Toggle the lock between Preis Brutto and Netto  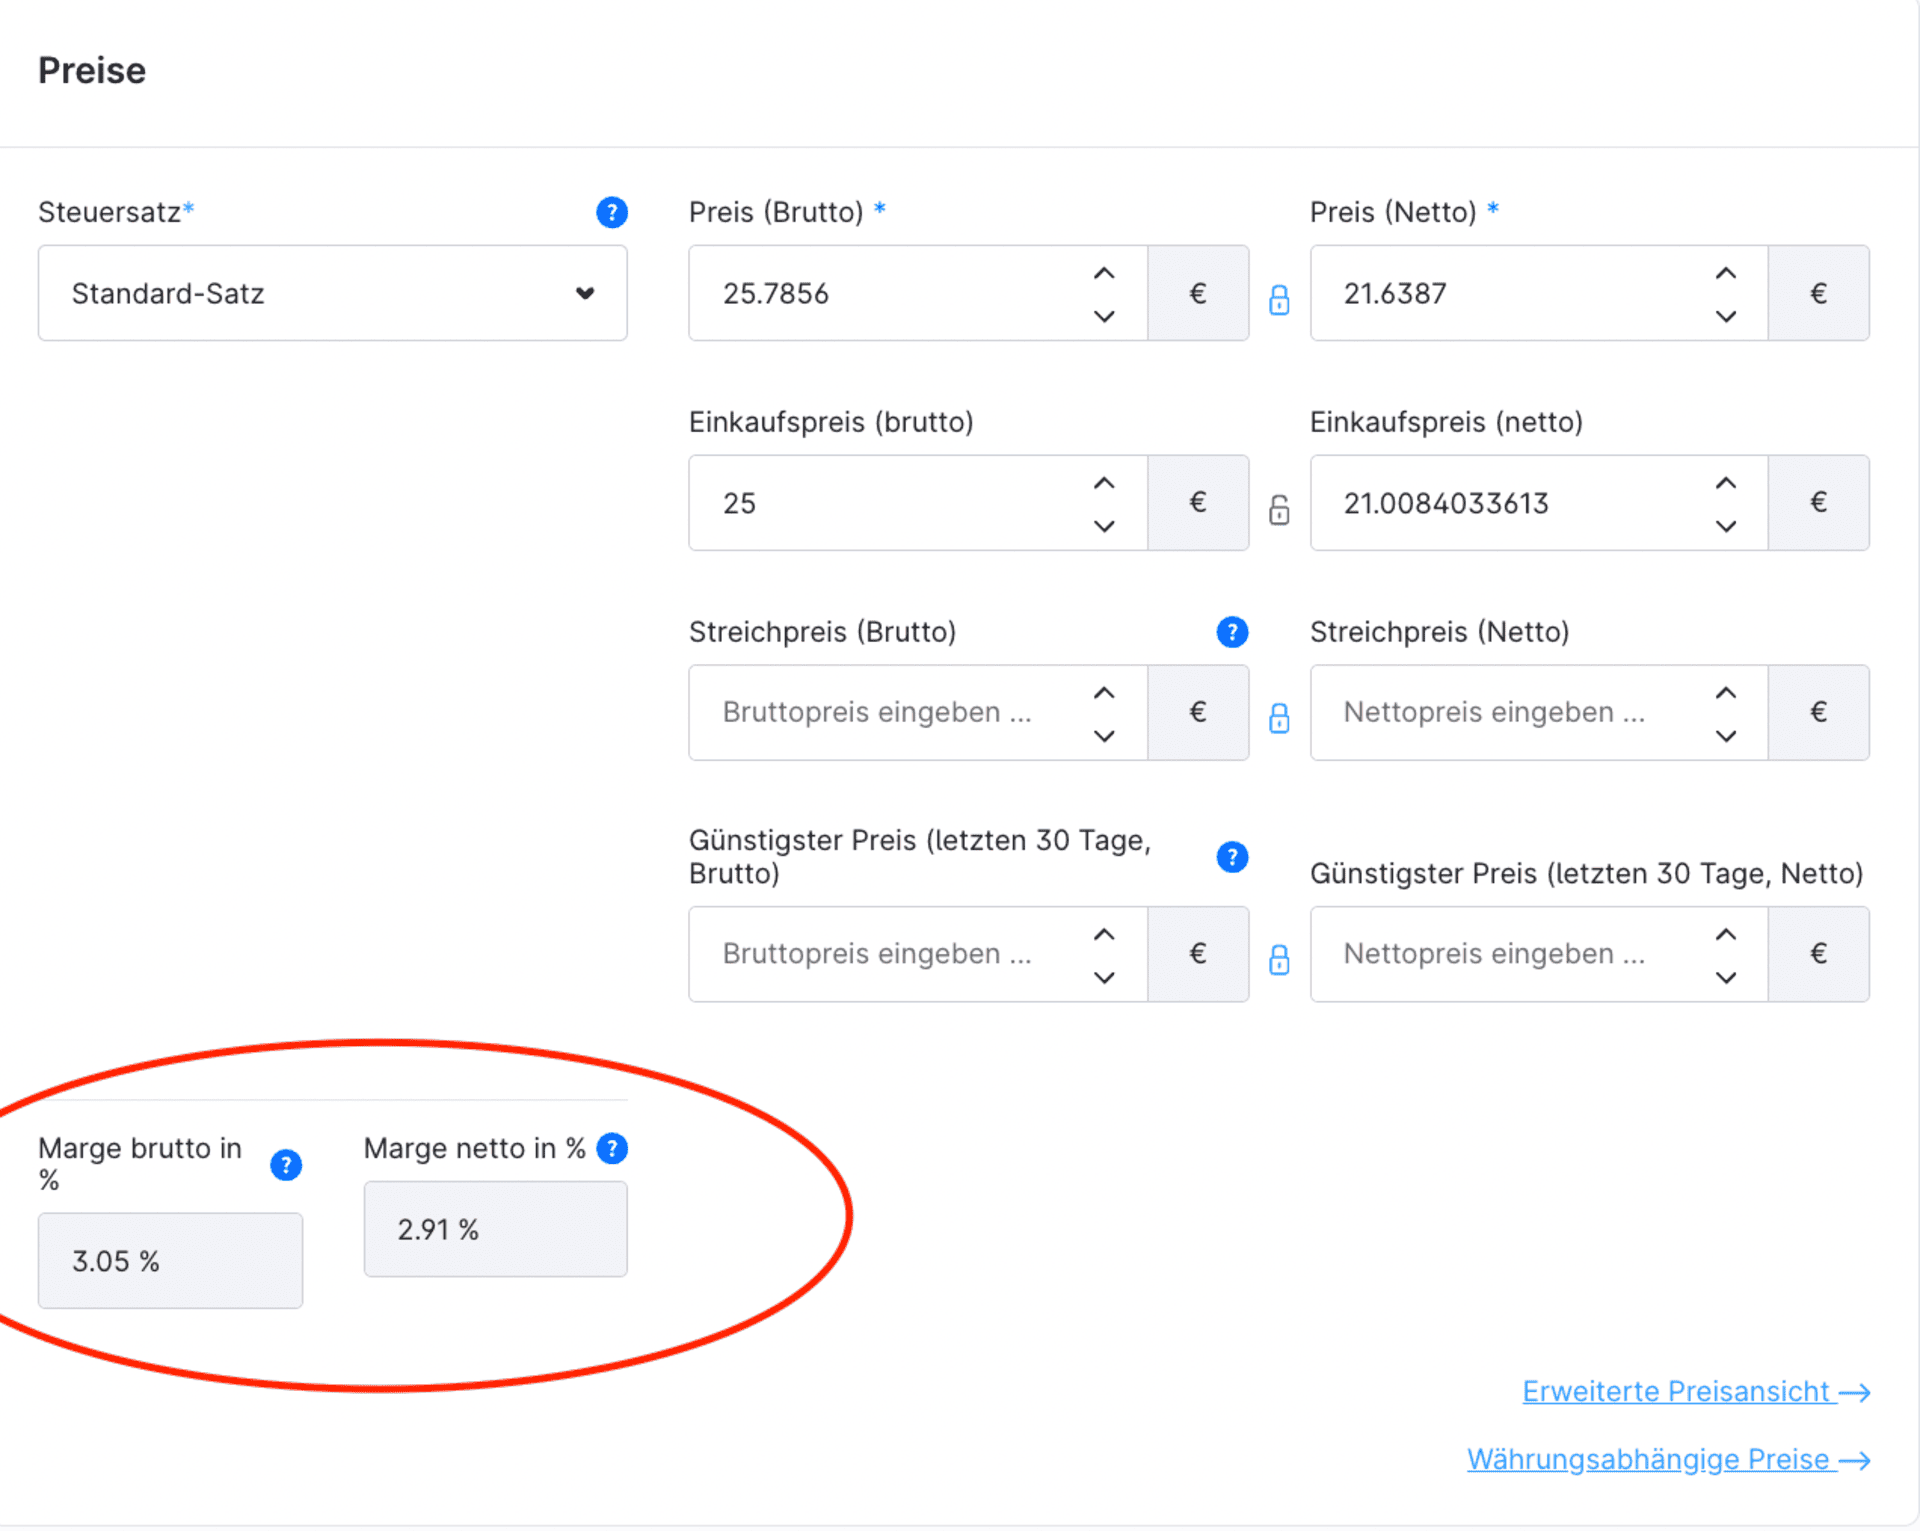1279,299
